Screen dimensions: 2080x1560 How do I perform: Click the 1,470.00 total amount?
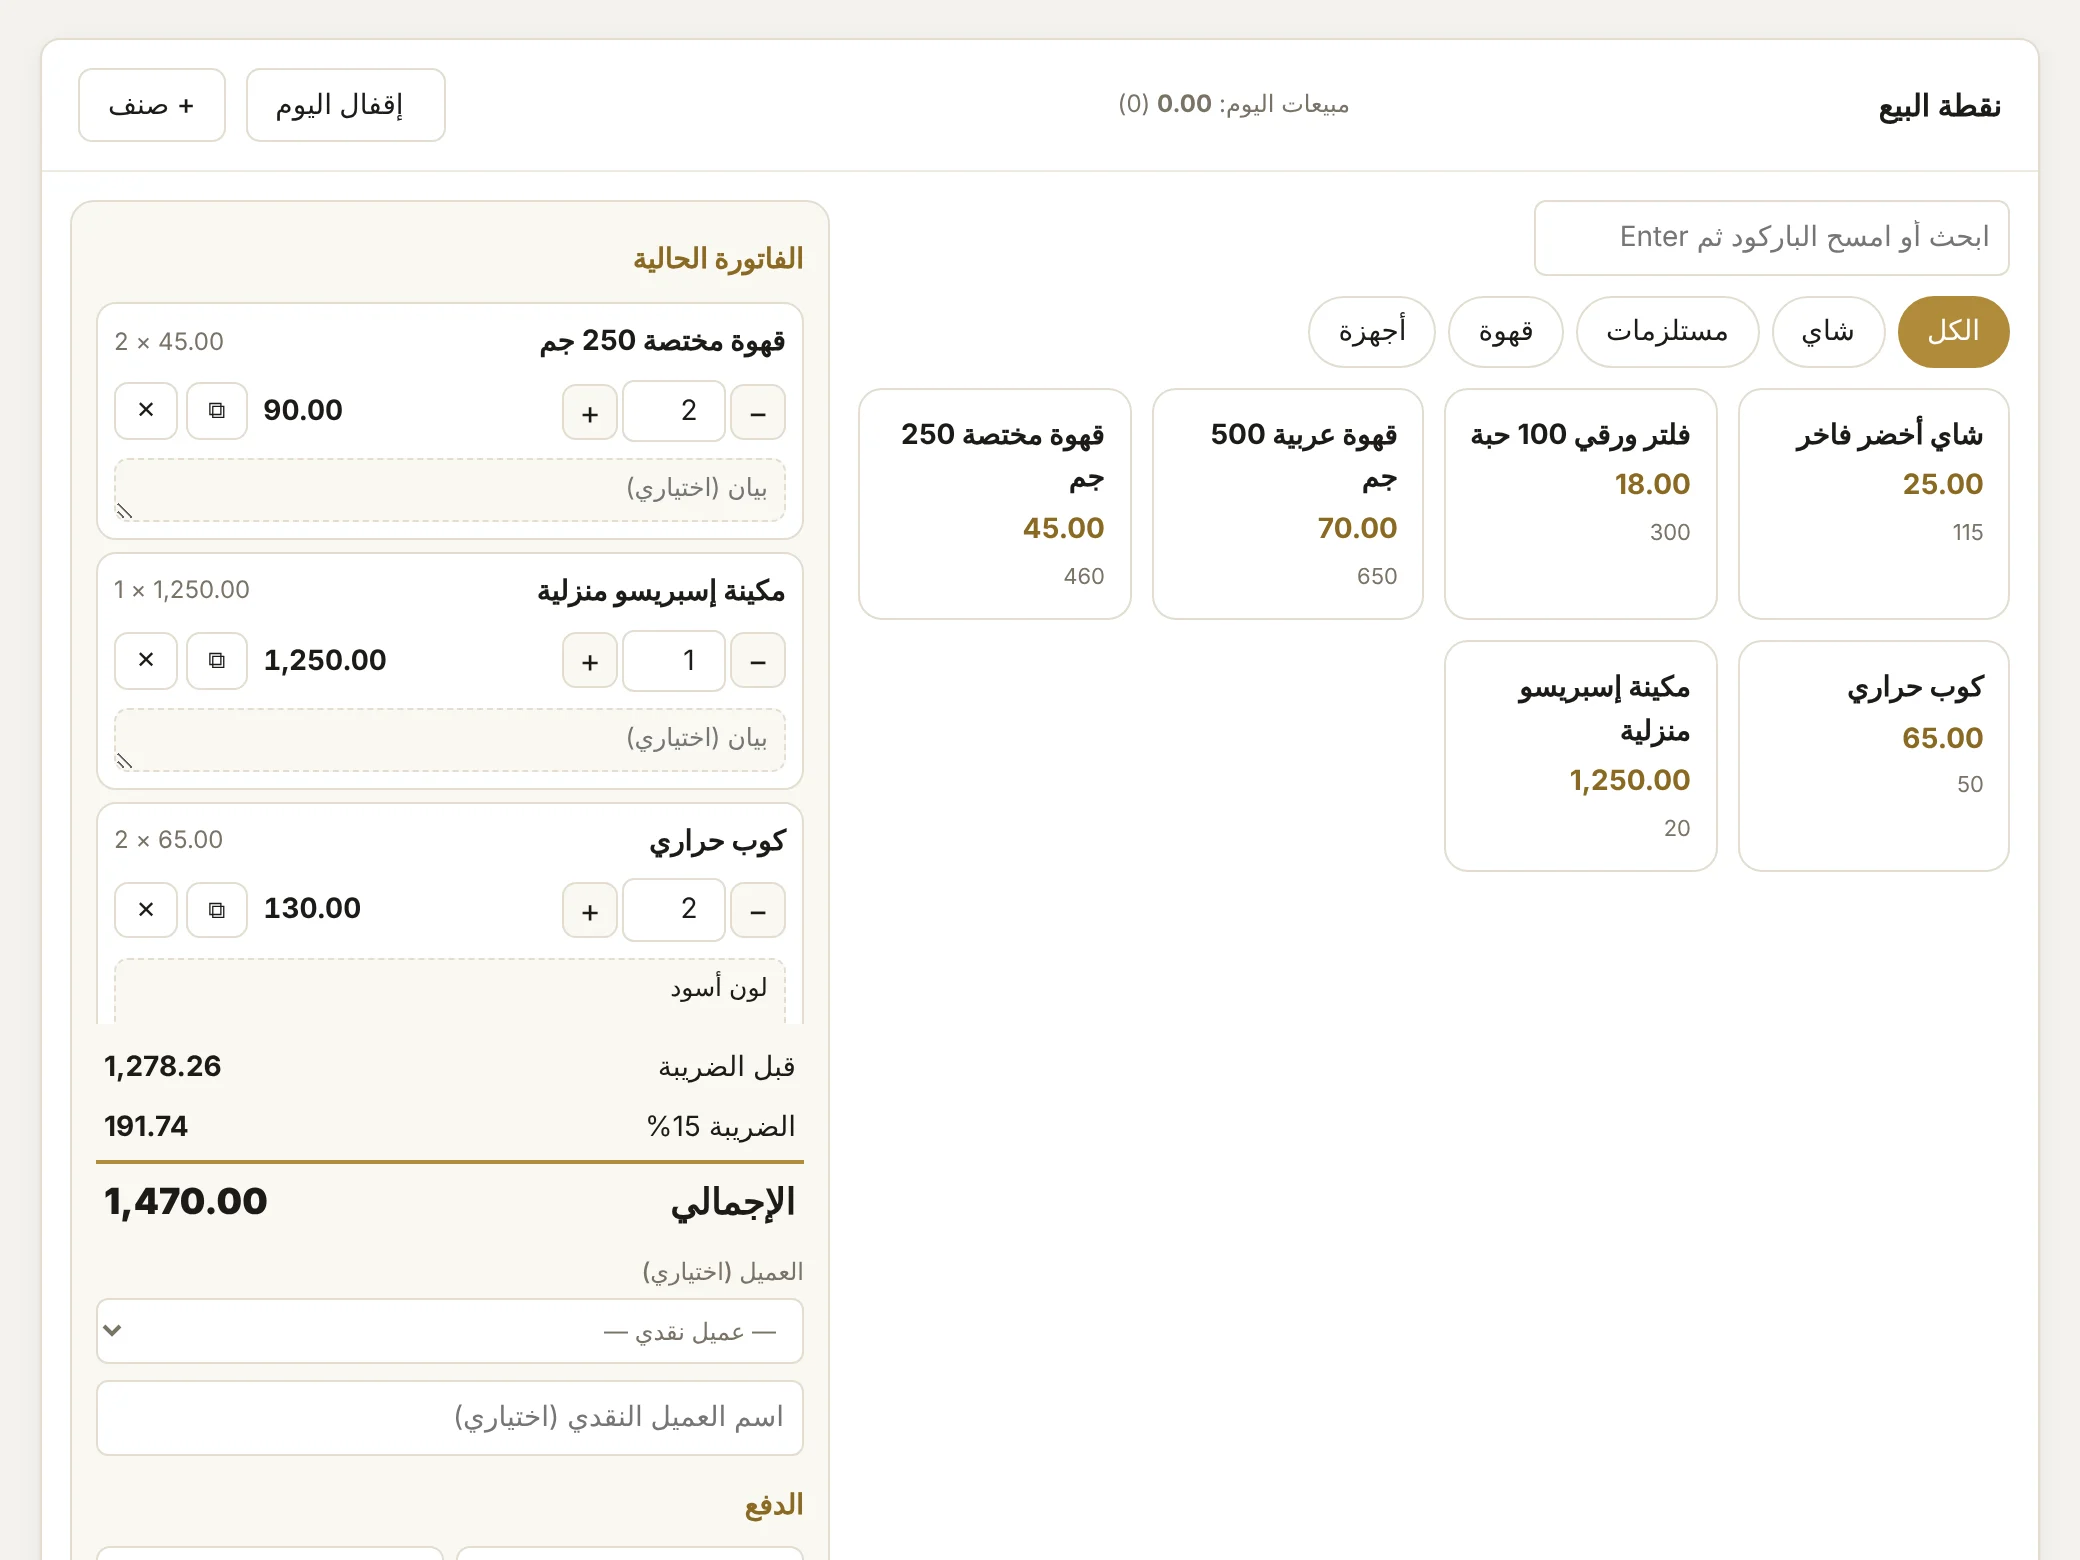click(186, 1201)
